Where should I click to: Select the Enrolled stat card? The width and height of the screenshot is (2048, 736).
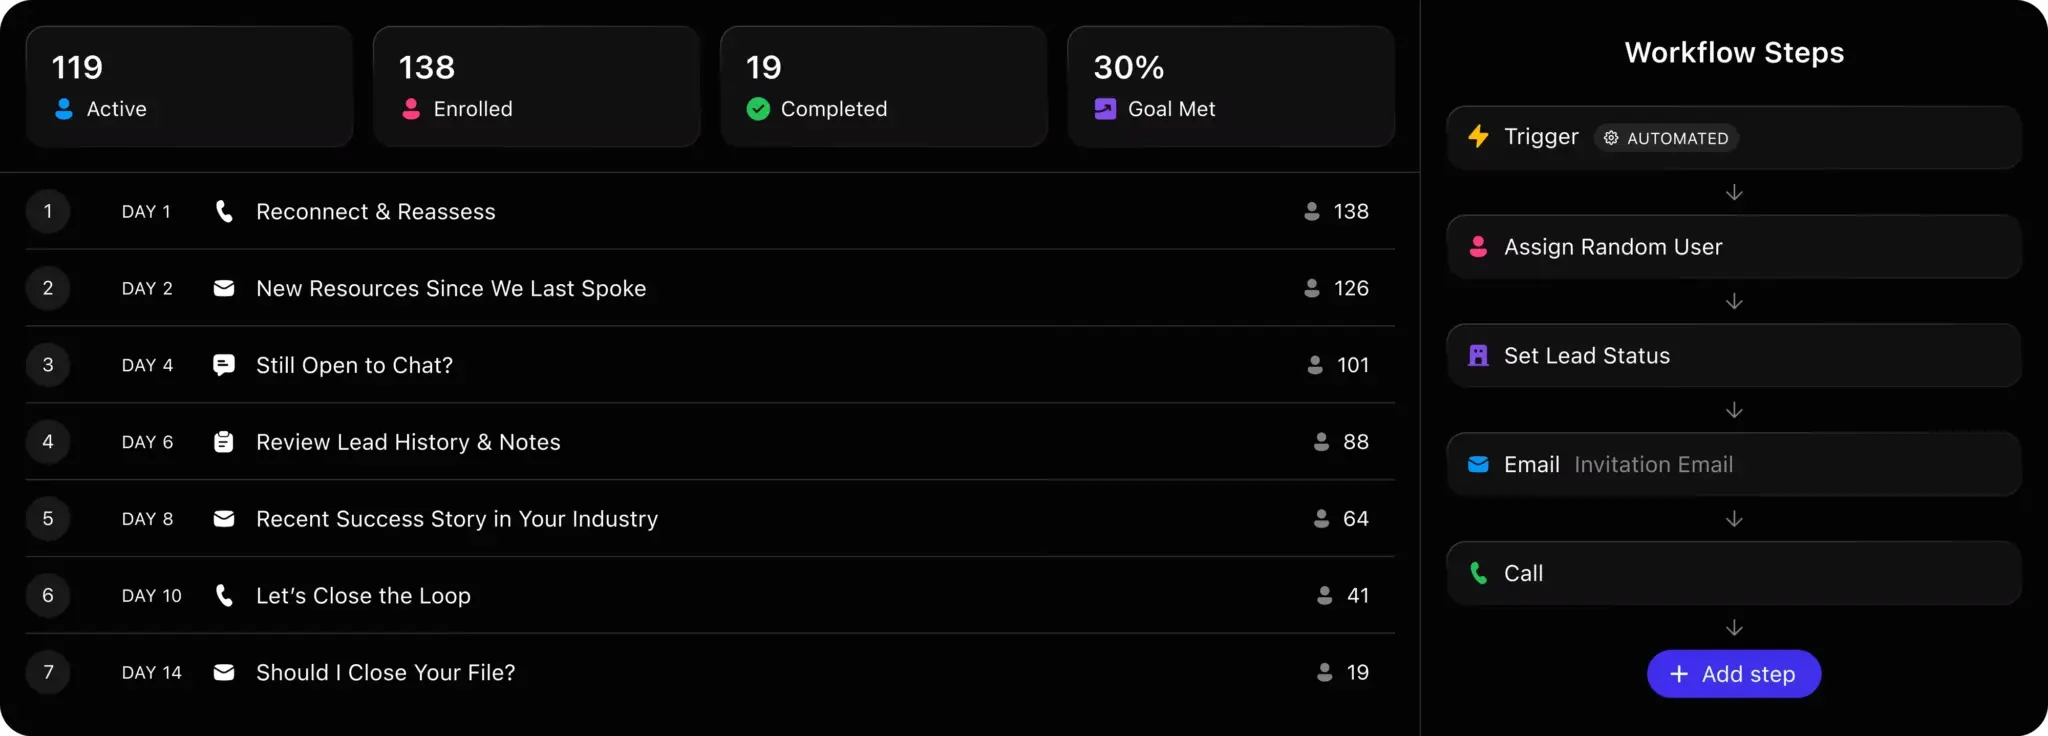536,87
